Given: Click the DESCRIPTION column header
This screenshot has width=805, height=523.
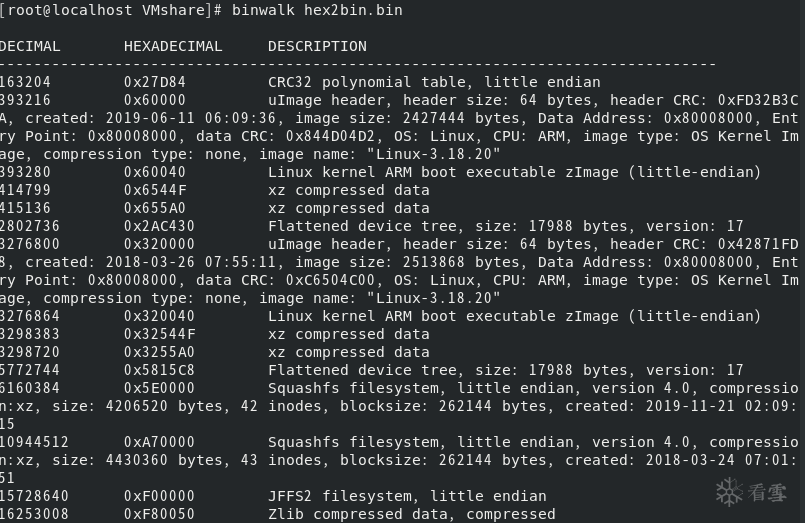Looking at the screenshot, I should tap(317, 46).
